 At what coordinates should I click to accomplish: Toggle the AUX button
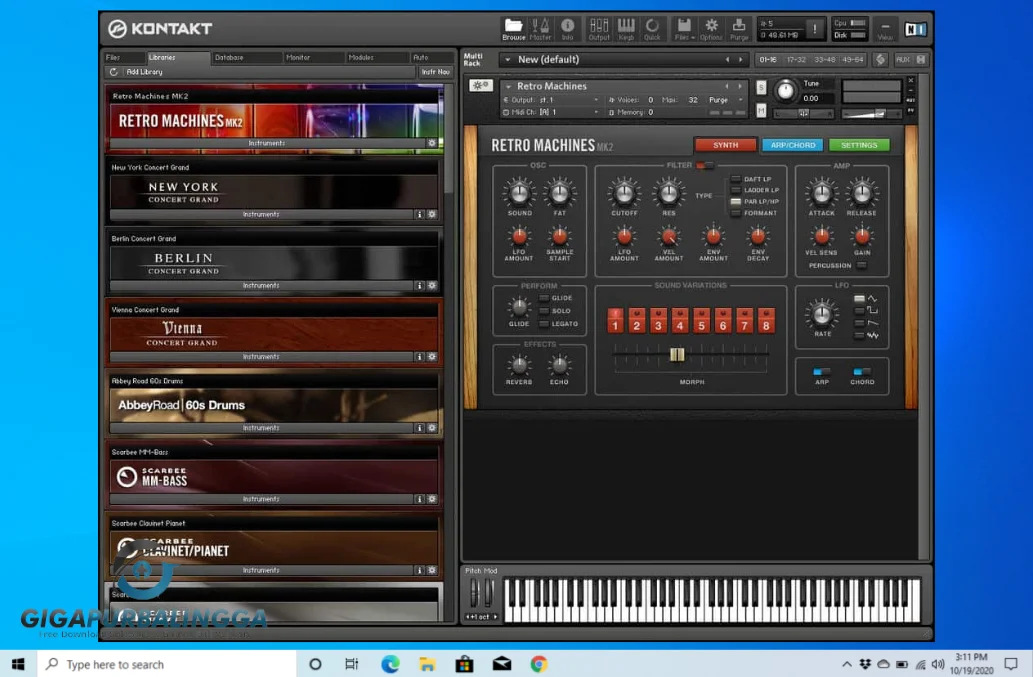click(903, 59)
